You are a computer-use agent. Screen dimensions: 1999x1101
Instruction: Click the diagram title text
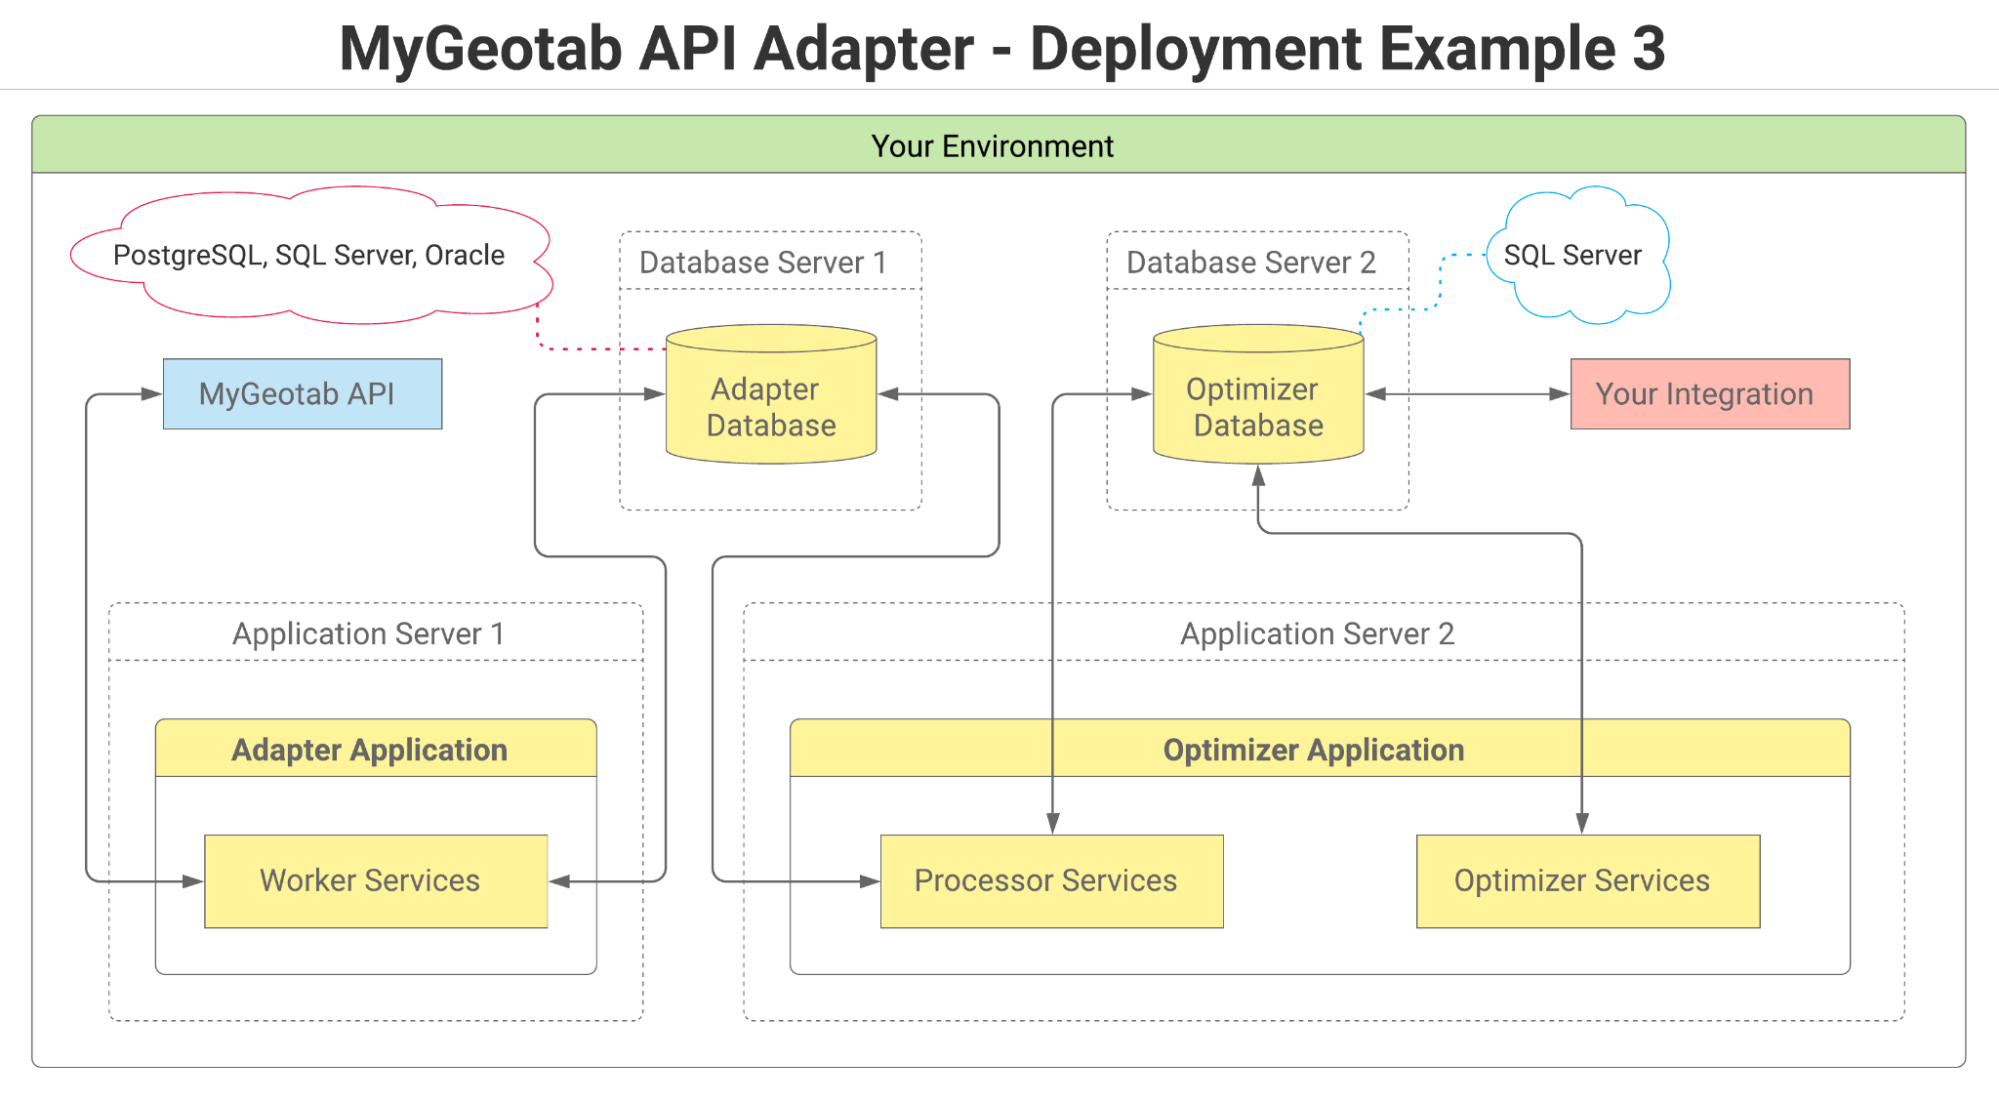(x=1001, y=48)
